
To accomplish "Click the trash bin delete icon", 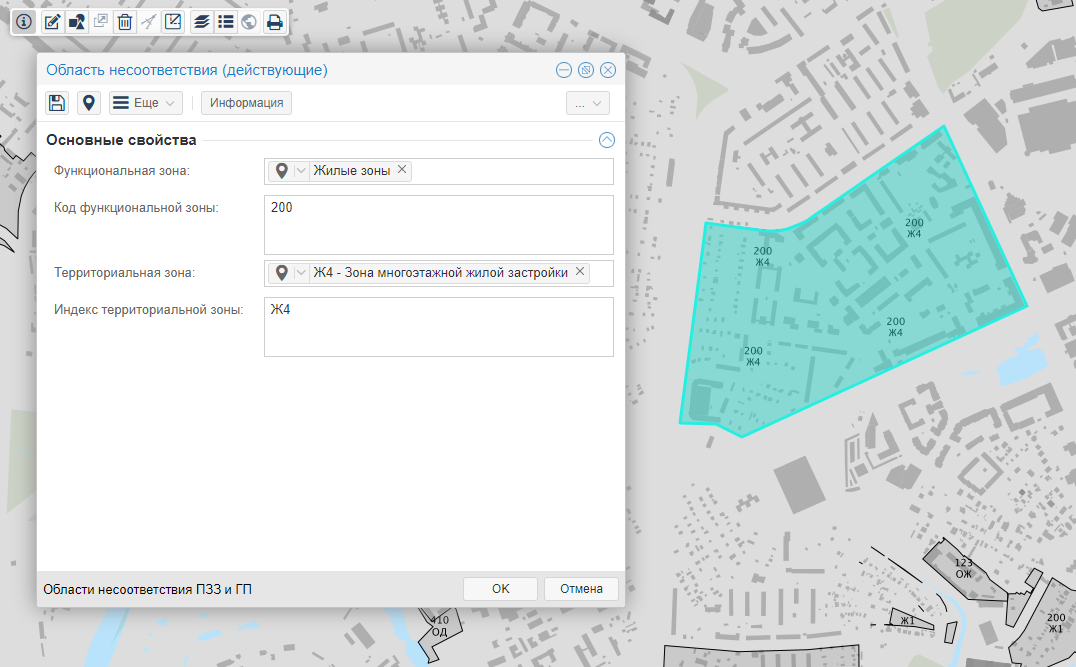I will coord(125,22).
